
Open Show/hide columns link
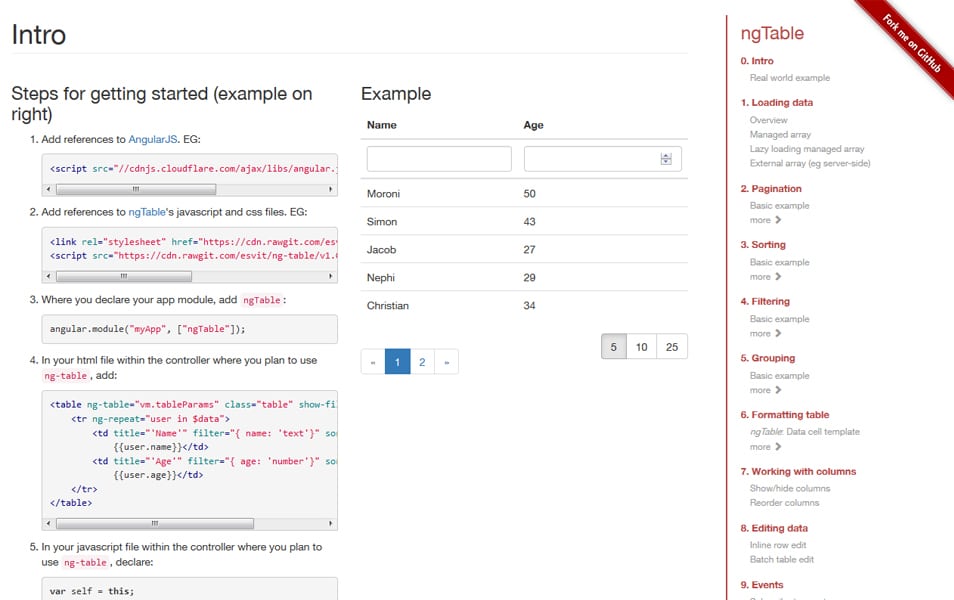pos(790,489)
